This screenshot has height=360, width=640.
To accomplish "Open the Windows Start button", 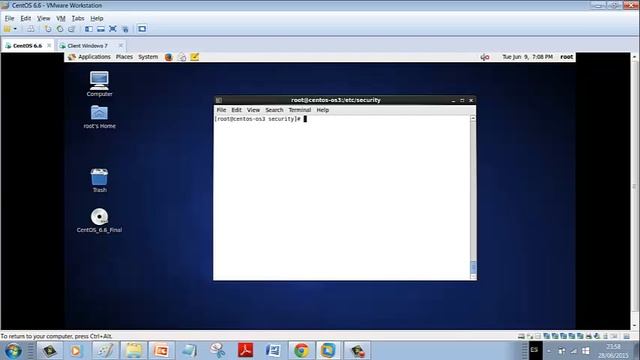I will click(x=13, y=351).
